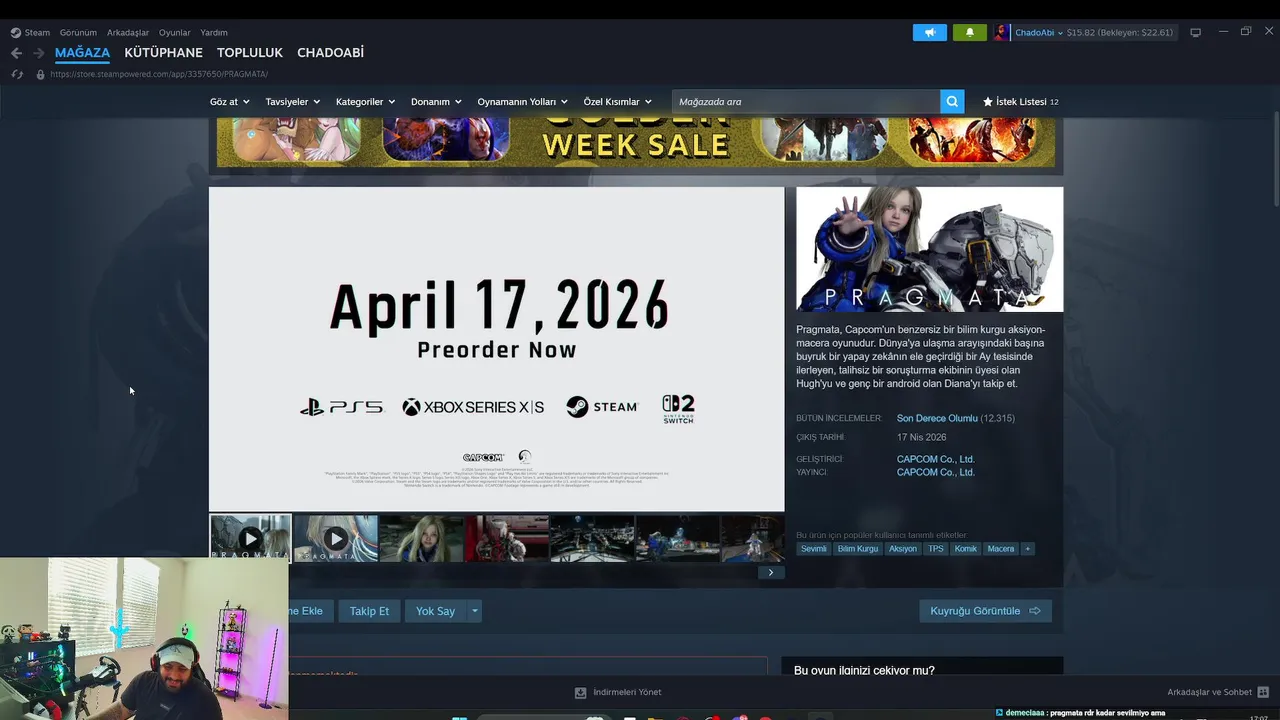Click the star İstek Listesi icon
The height and width of the screenshot is (720, 1280).
[x=988, y=102]
